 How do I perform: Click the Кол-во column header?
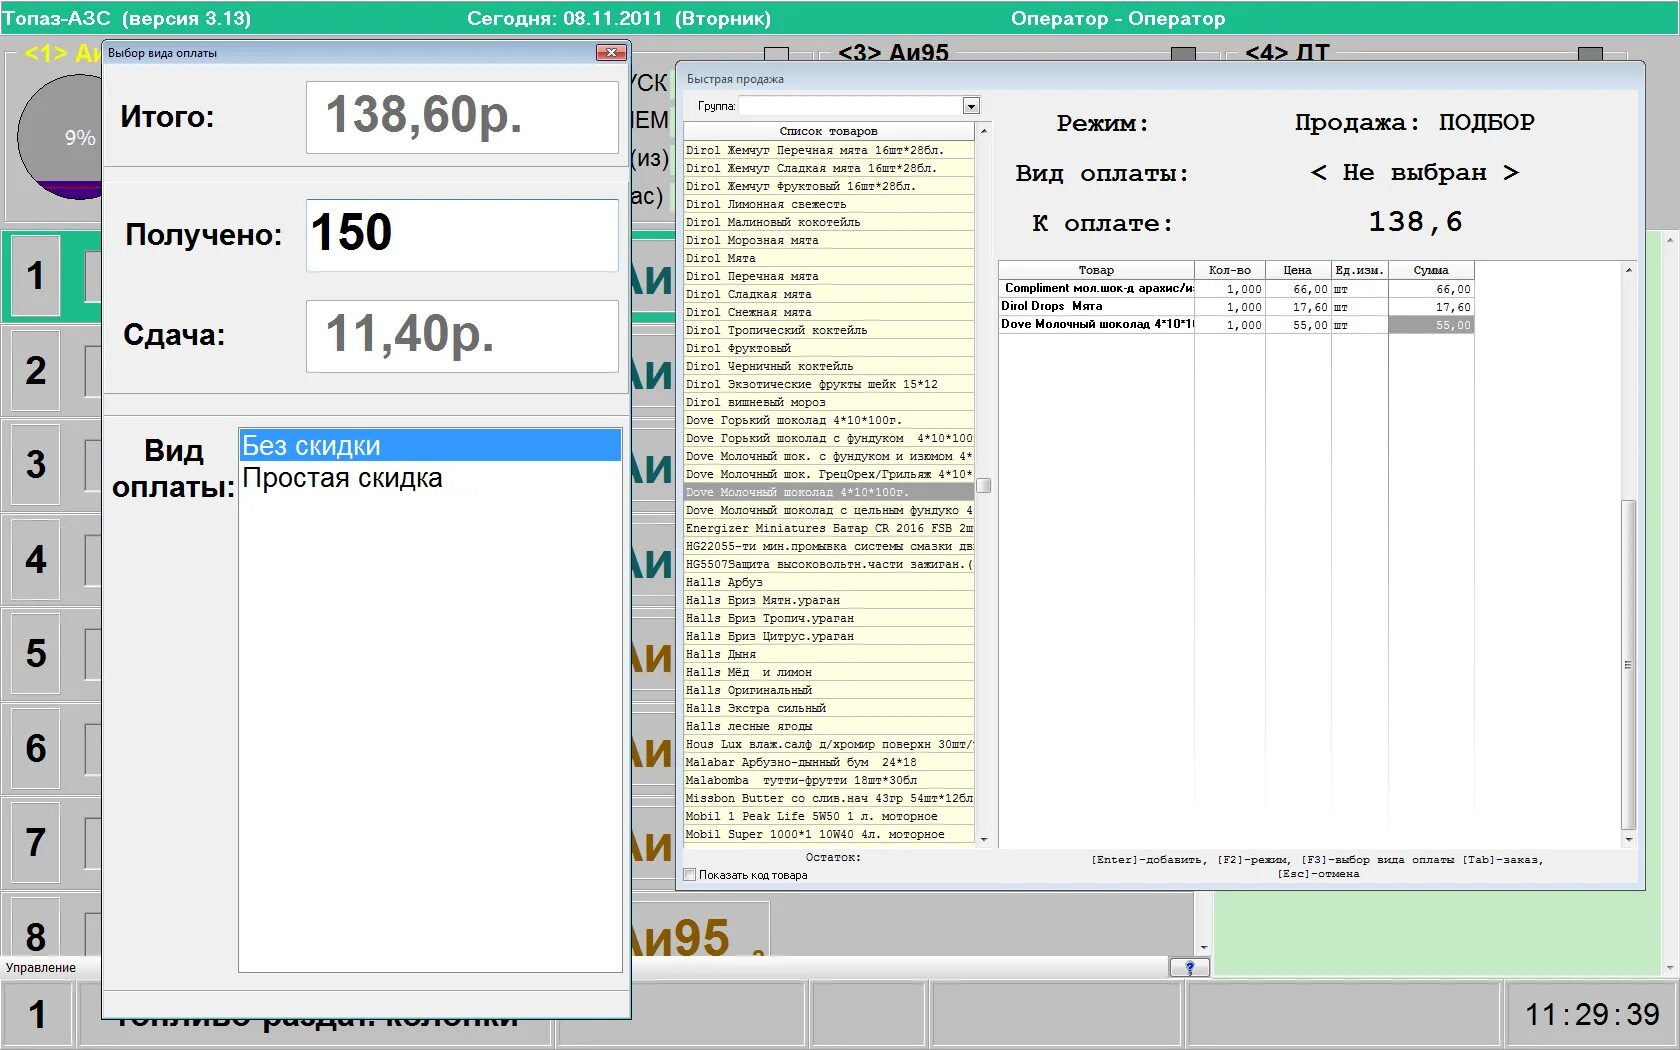(1230, 270)
